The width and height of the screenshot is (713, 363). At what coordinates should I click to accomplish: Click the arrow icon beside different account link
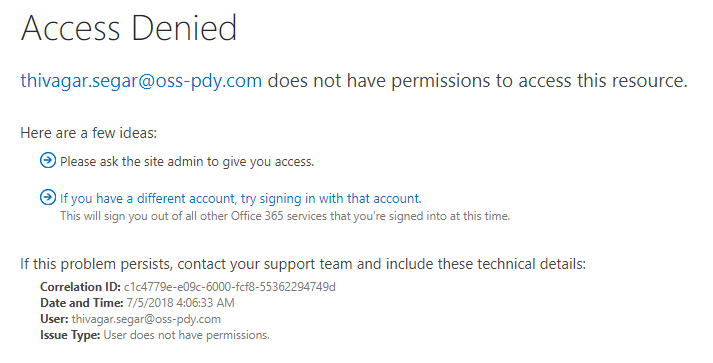[48, 197]
